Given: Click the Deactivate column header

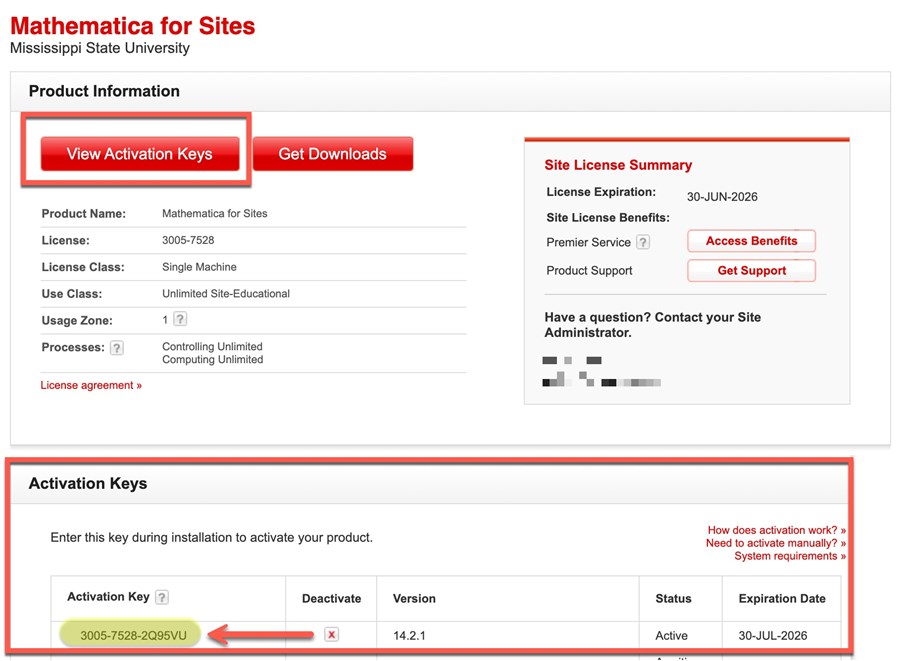Looking at the screenshot, I should pyautogui.click(x=332, y=598).
